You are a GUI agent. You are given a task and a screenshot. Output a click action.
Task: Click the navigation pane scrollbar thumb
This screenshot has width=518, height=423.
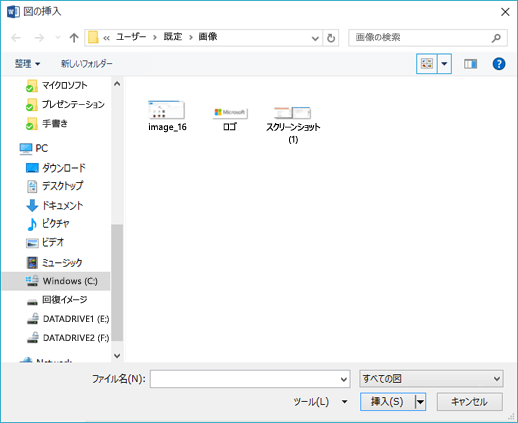(117, 283)
